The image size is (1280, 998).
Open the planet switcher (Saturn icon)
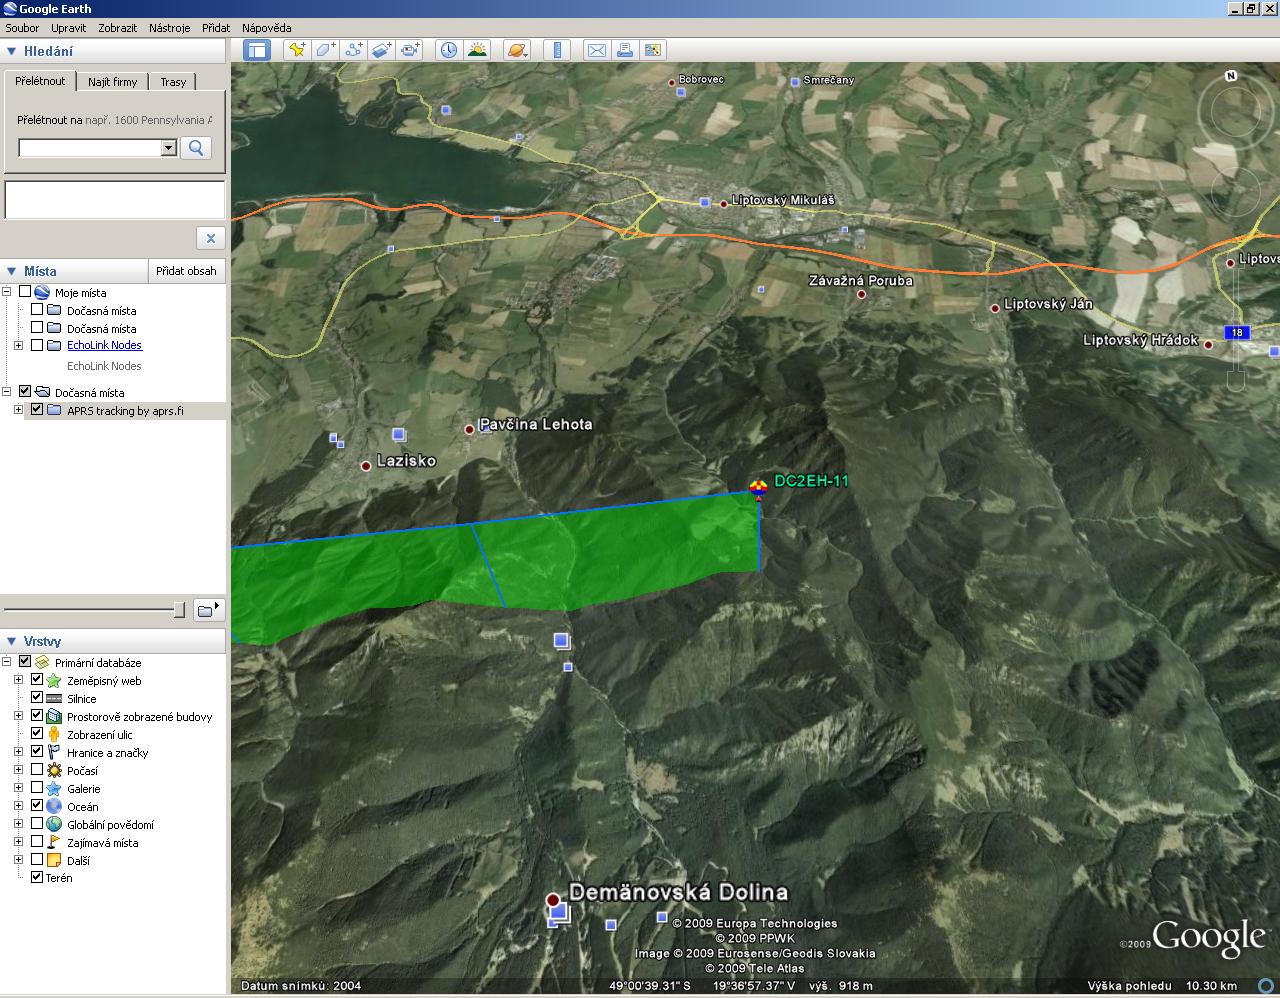click(517, 50)
